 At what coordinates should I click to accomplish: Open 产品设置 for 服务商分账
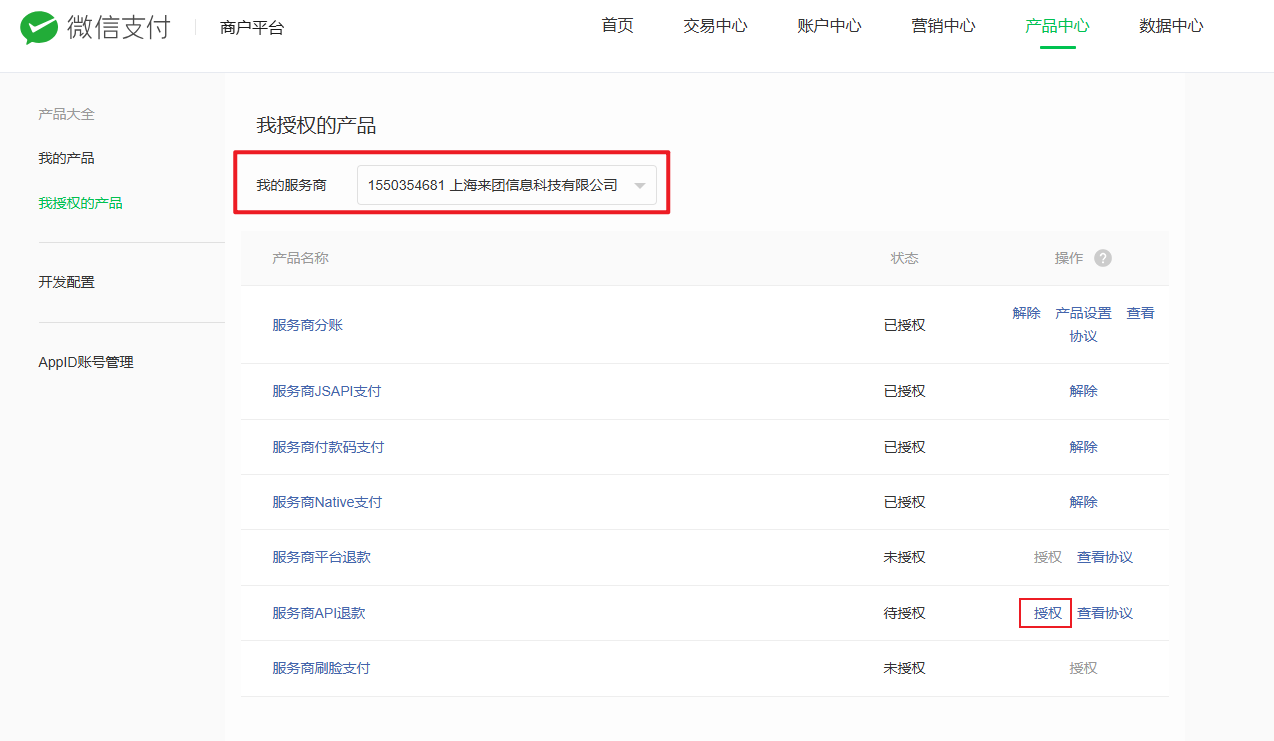[1083, 313]
